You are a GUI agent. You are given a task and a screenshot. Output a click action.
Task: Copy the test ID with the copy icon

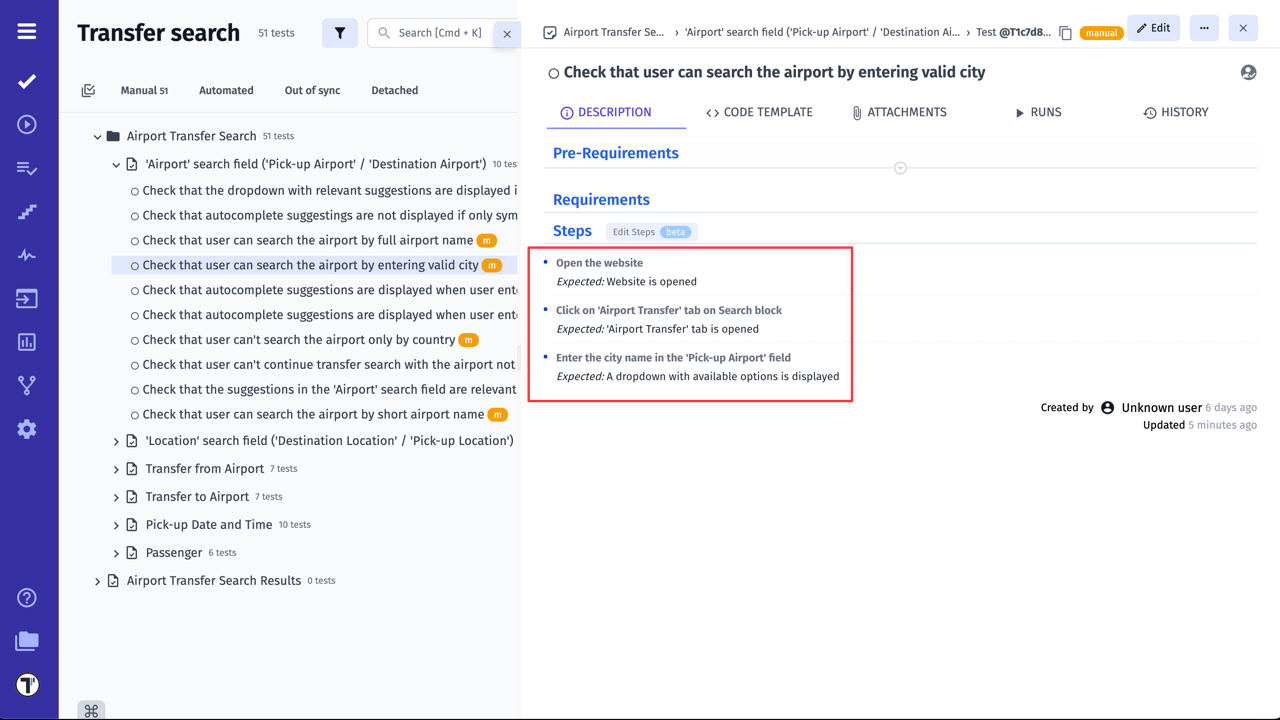[1065, 33]
